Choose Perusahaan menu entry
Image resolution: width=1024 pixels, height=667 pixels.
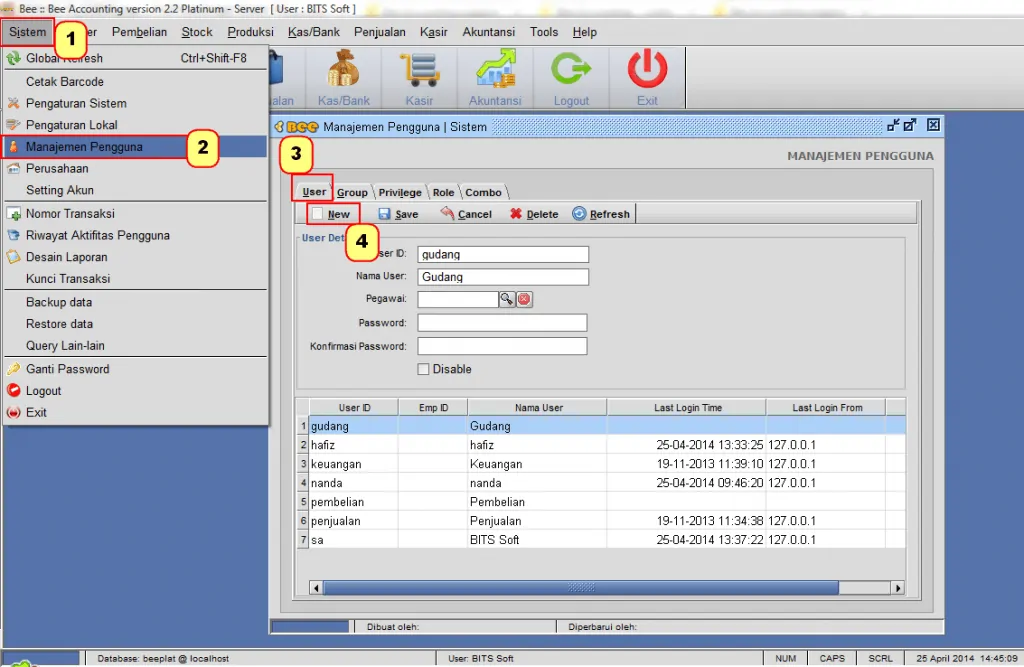[x=135, y=169]
